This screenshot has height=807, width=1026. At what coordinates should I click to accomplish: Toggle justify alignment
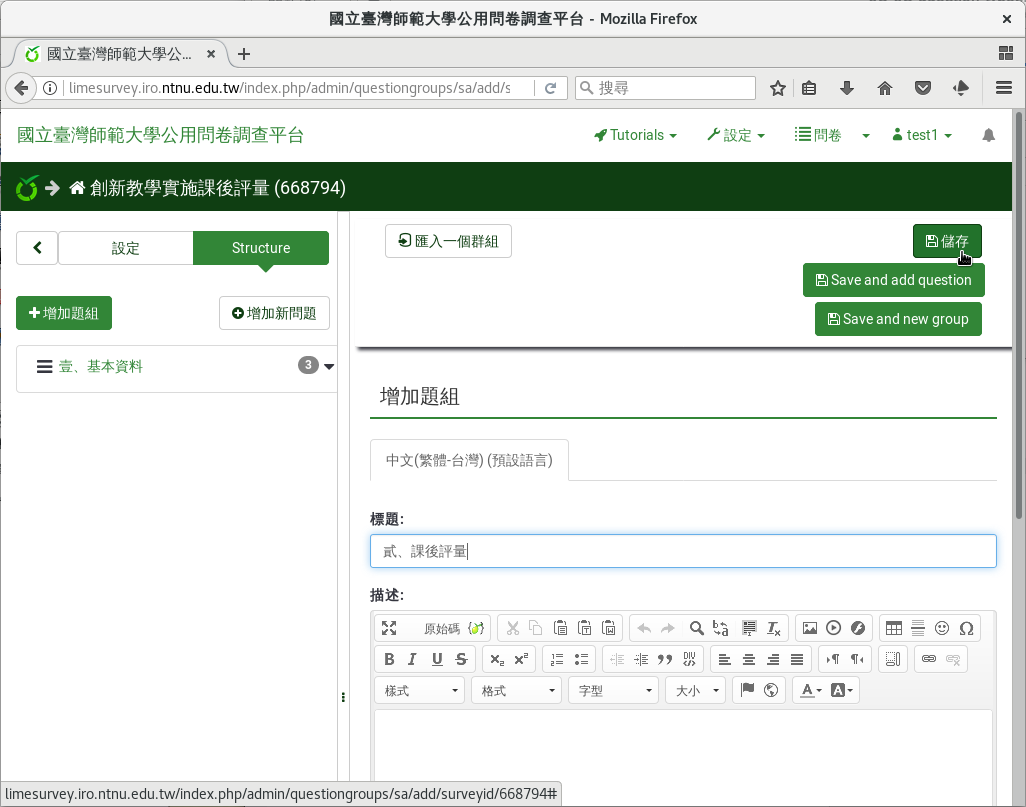coord(797,659)
